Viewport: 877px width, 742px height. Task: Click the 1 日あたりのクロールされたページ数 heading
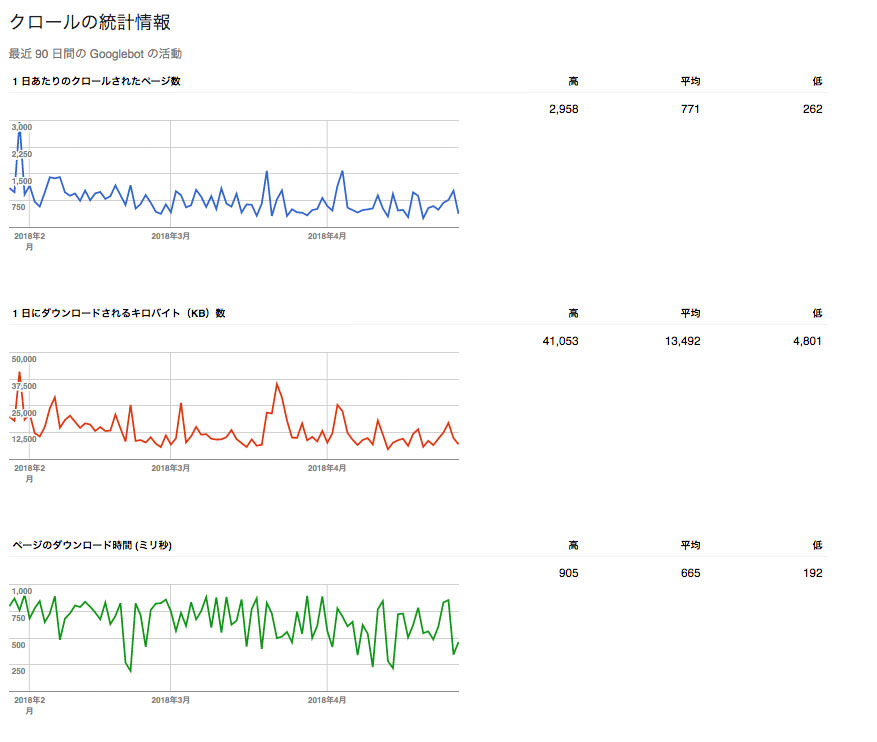click(96, 81)
